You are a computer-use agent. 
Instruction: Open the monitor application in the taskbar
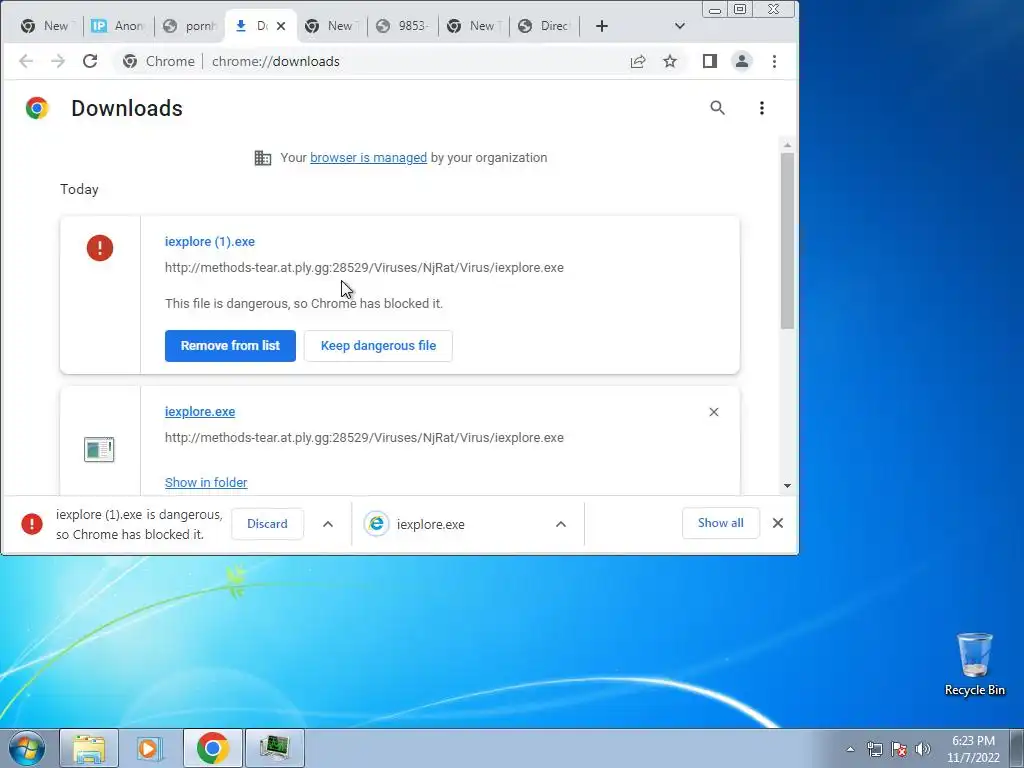pos(274,748)
